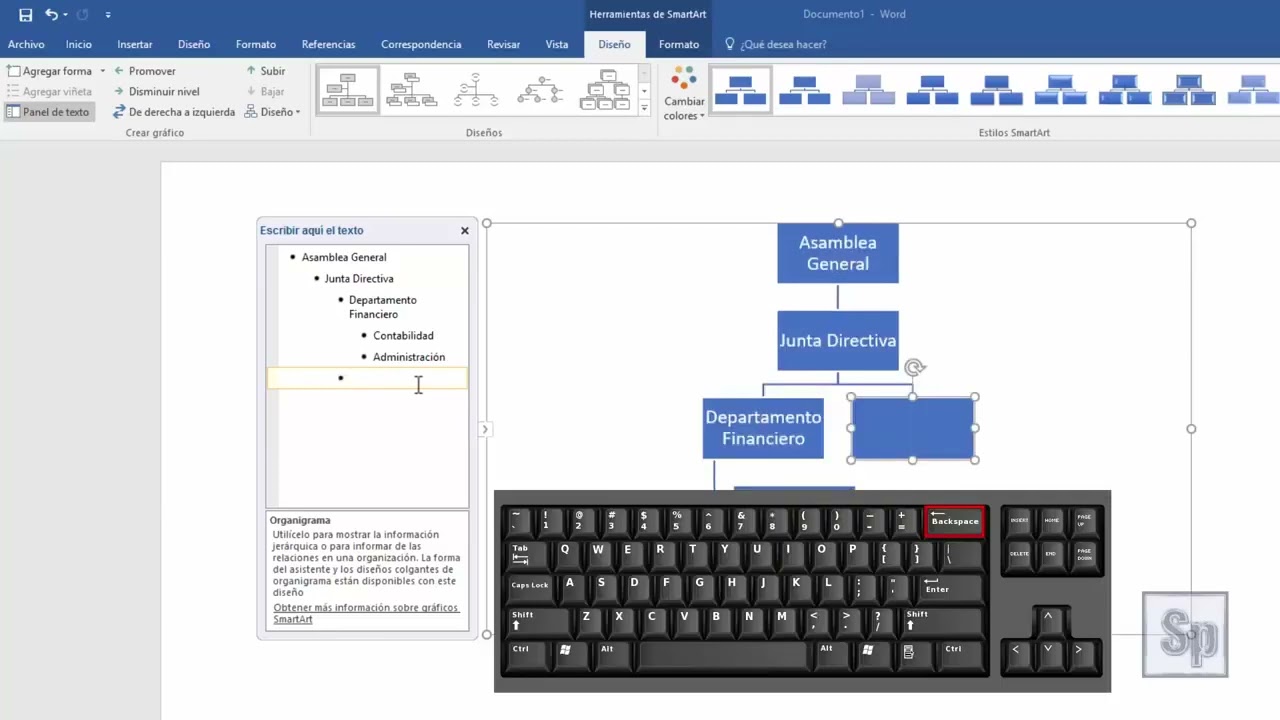Click the Contabilidad entry in the text pane
This screenshot has height=720, width=1280.
(x=403, y=336)
